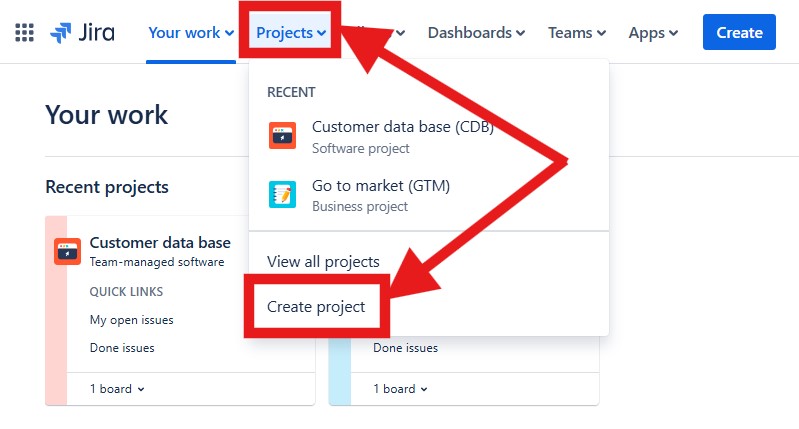Expand the 1 board dropdown on Customer data base card
This screenshot has height=429, width=799.
[118, 389]
